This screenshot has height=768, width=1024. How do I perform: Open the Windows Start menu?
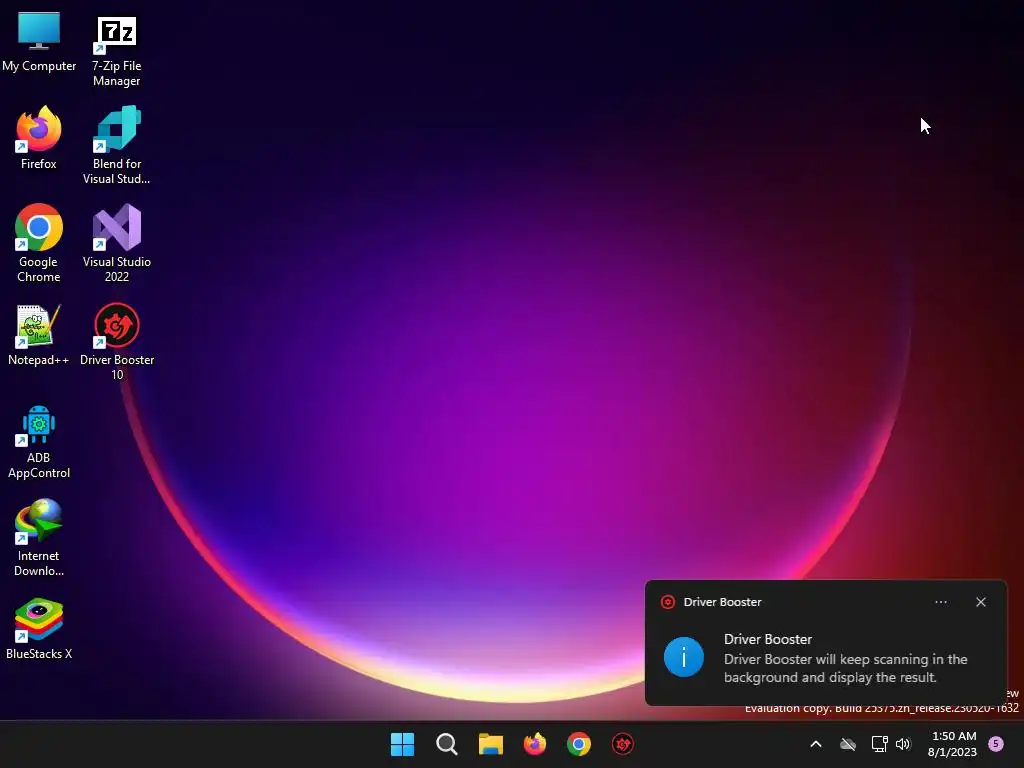click(402, 744)
